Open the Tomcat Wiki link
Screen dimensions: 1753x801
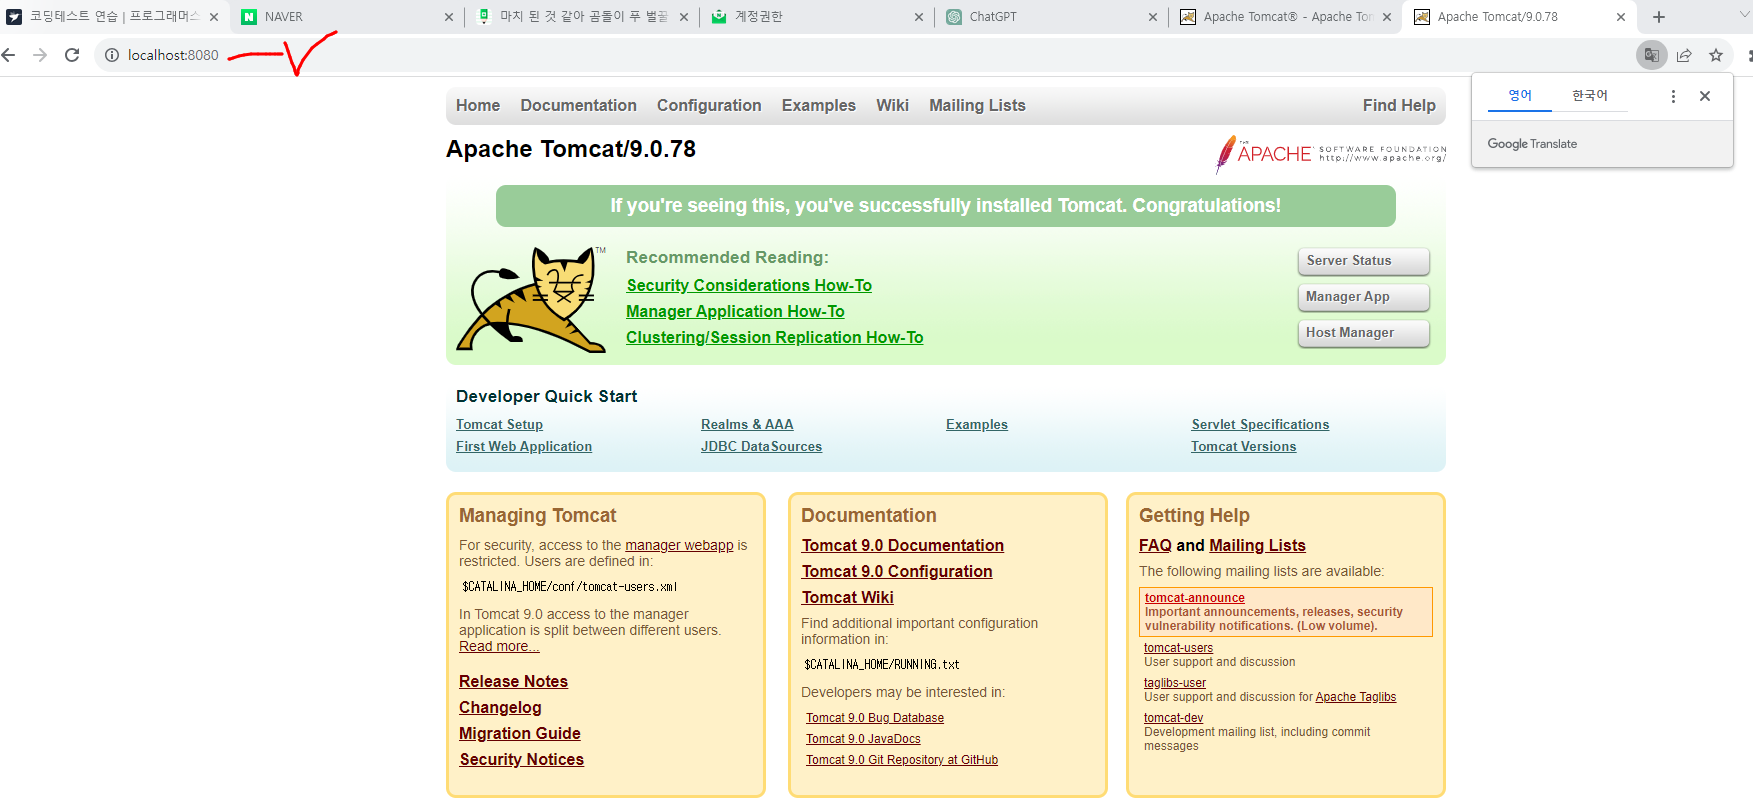click(x=847, y=598)
